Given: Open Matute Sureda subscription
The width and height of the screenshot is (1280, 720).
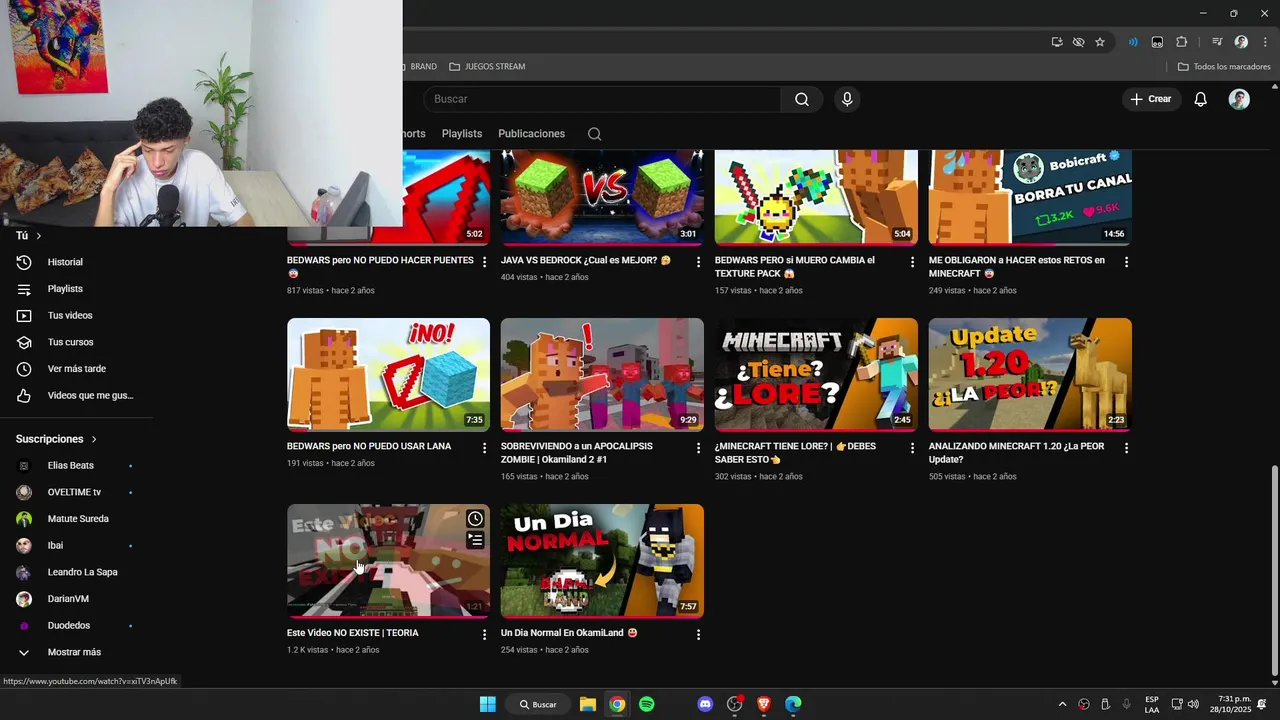Looking at the screenshot, I should point(76,519).
